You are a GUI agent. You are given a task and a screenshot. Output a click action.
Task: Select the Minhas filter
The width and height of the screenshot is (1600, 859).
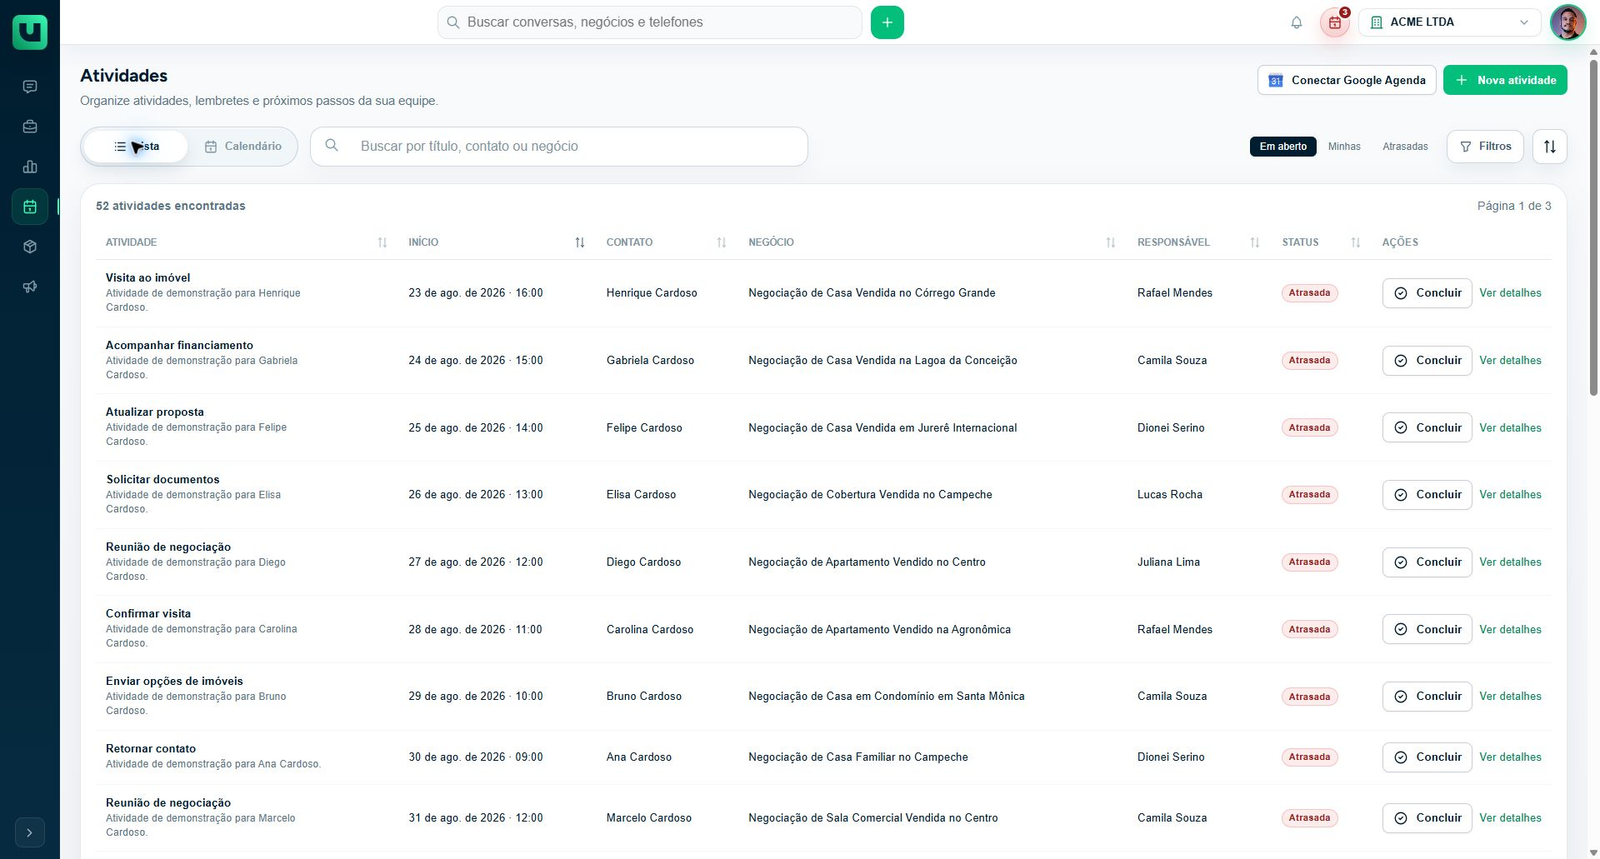pyautogui.click(x=1344, y=146)
